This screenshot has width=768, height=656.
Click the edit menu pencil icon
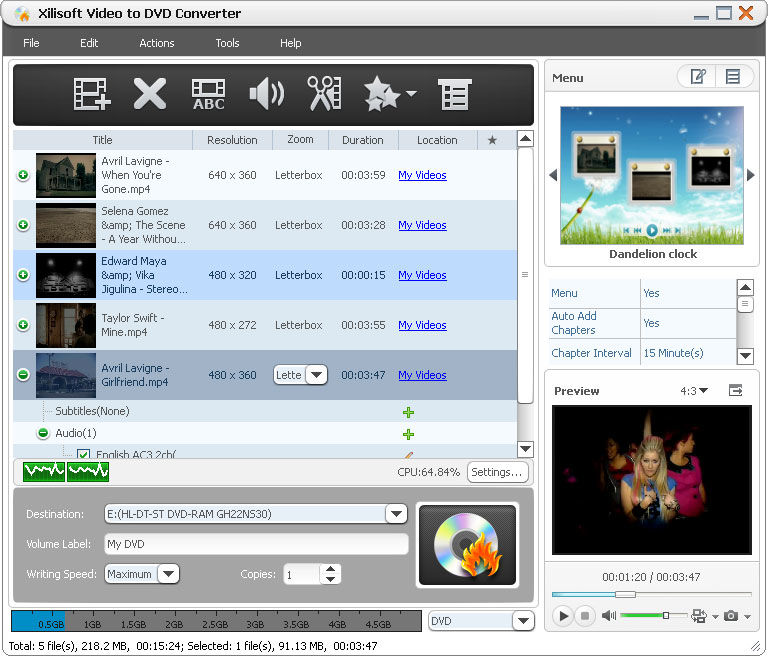[697, 76]
